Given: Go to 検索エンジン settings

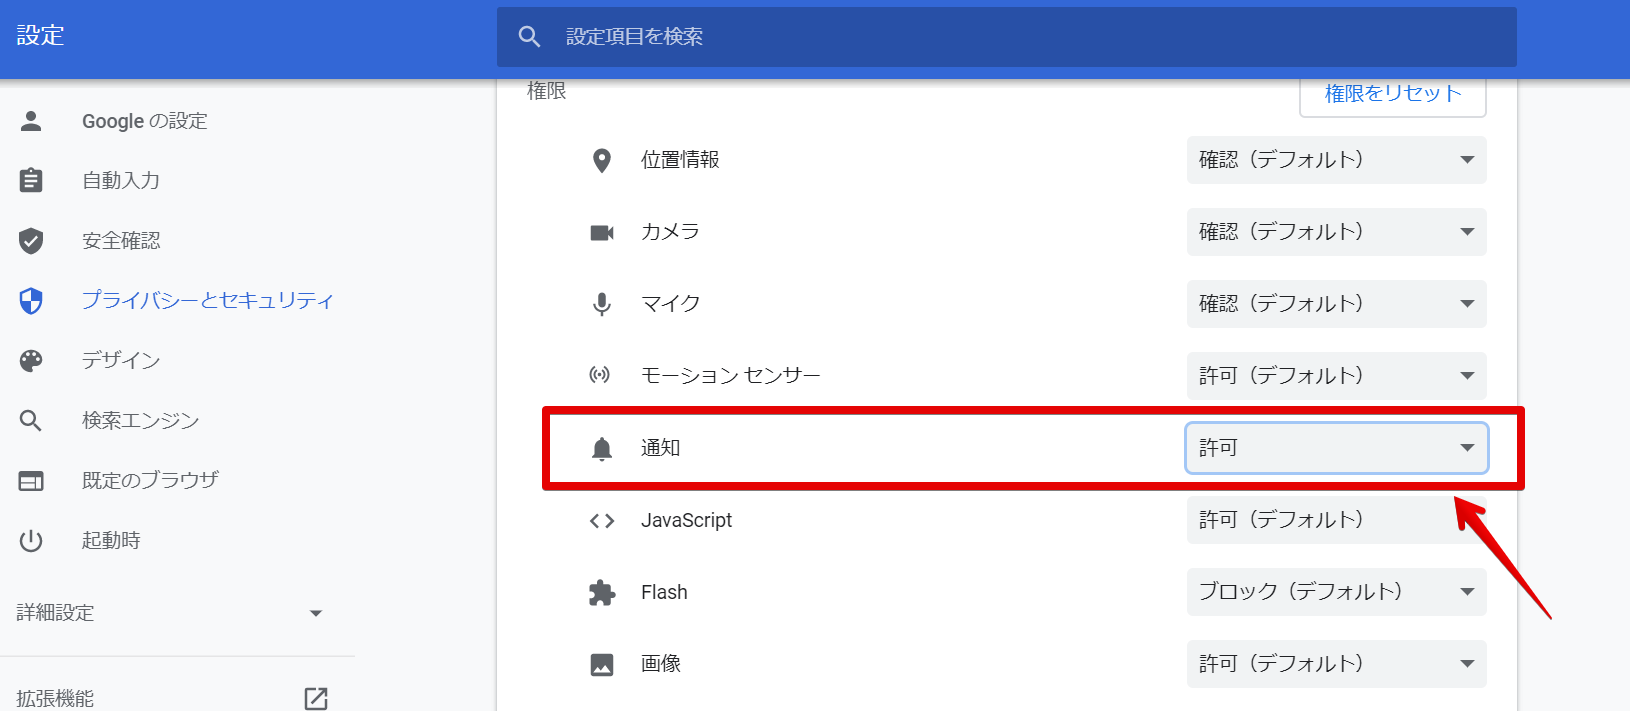Looking at the screenshot, I should 140,420.
